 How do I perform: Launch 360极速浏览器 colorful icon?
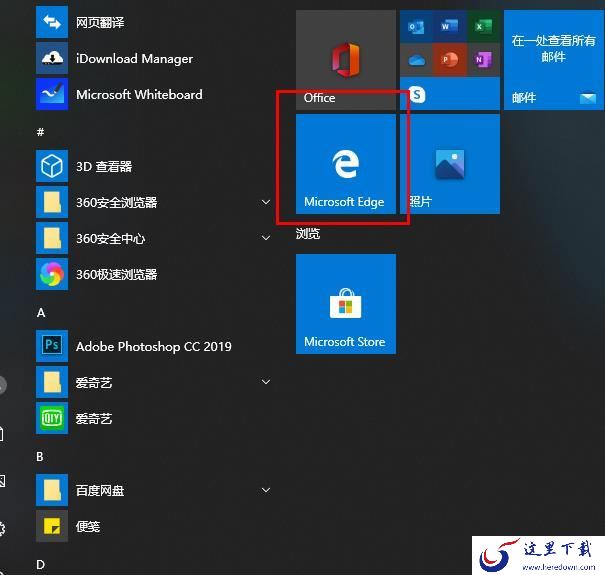coord(52,274)
